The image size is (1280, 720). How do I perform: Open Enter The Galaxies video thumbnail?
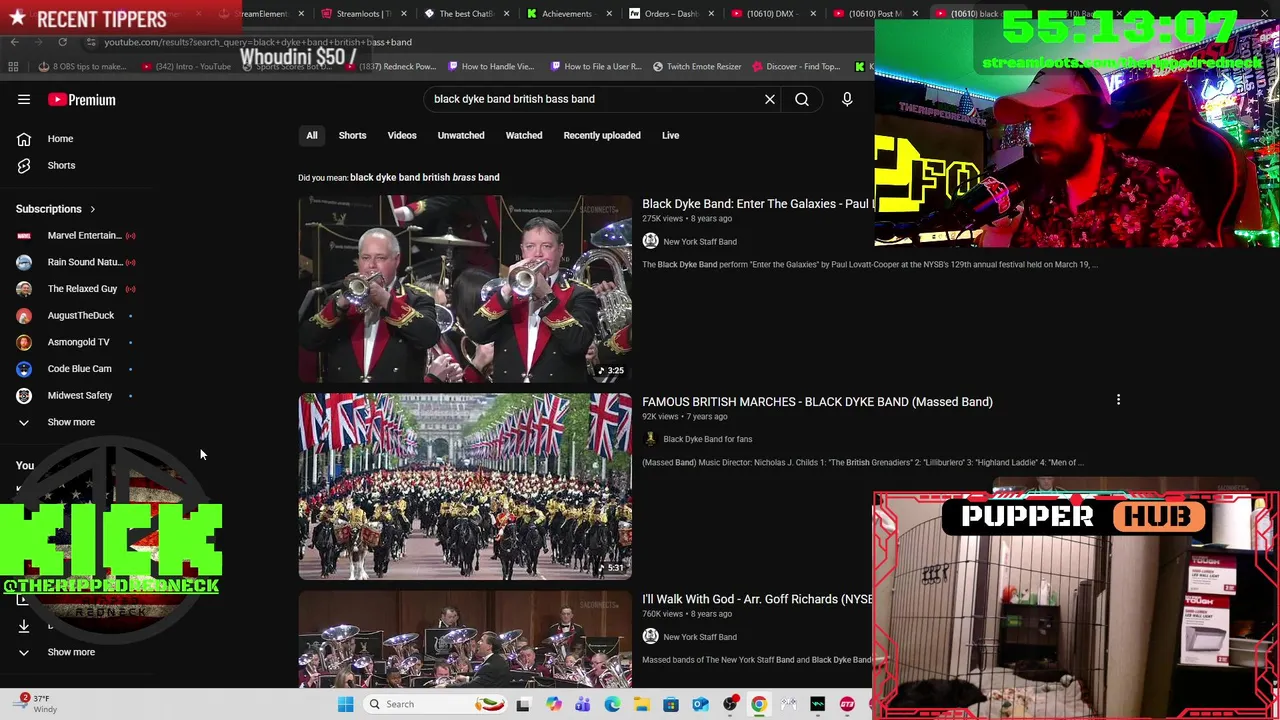pyautogui.click(x=465, y=288)
